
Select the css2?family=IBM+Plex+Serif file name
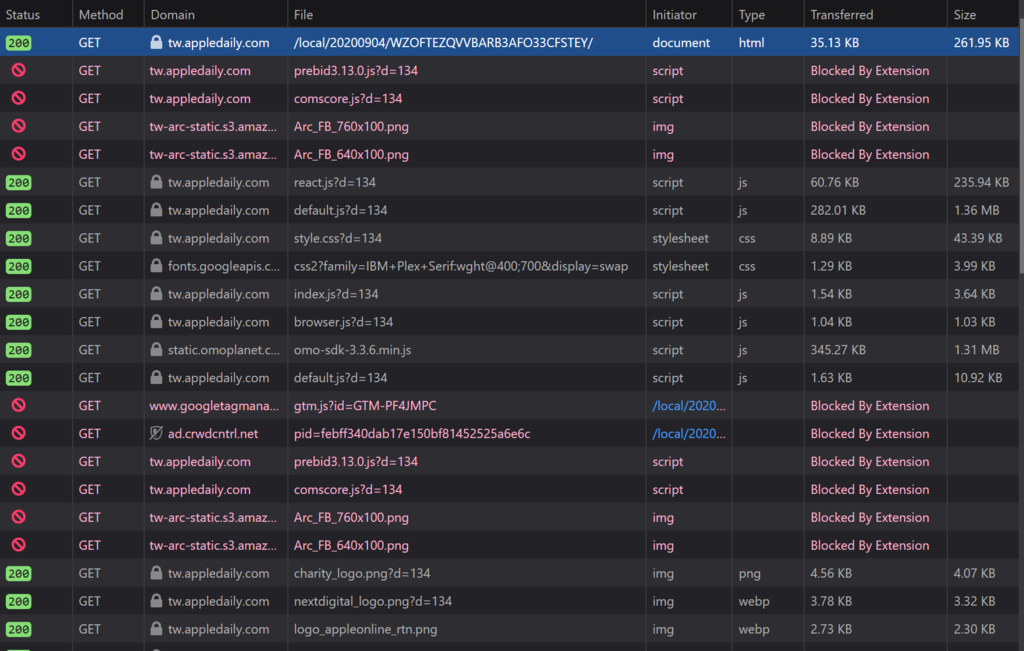coord(460,266)
